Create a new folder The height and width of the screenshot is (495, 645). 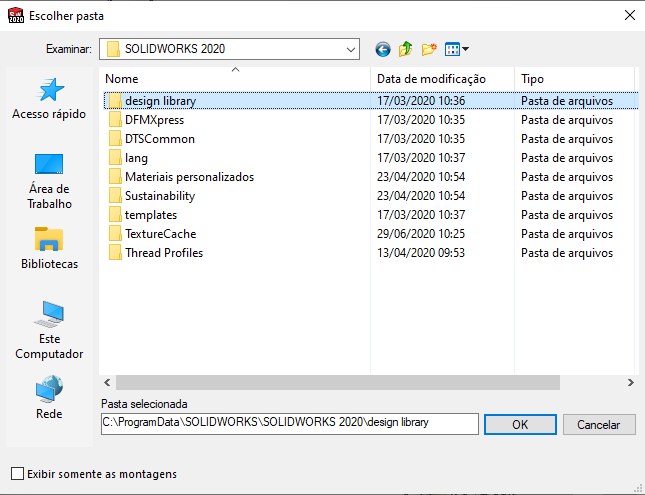point(429,49)
